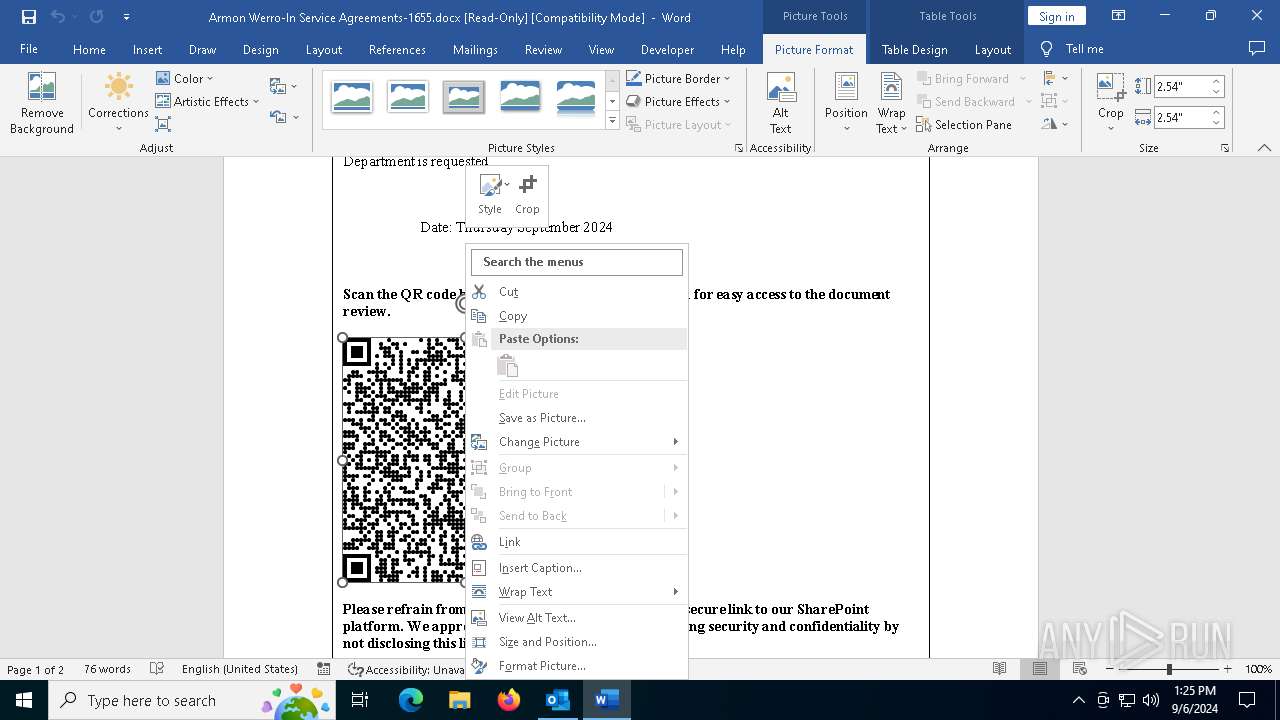Click English (United States) language indicator
1280x720 pixels.
[240, 669]
